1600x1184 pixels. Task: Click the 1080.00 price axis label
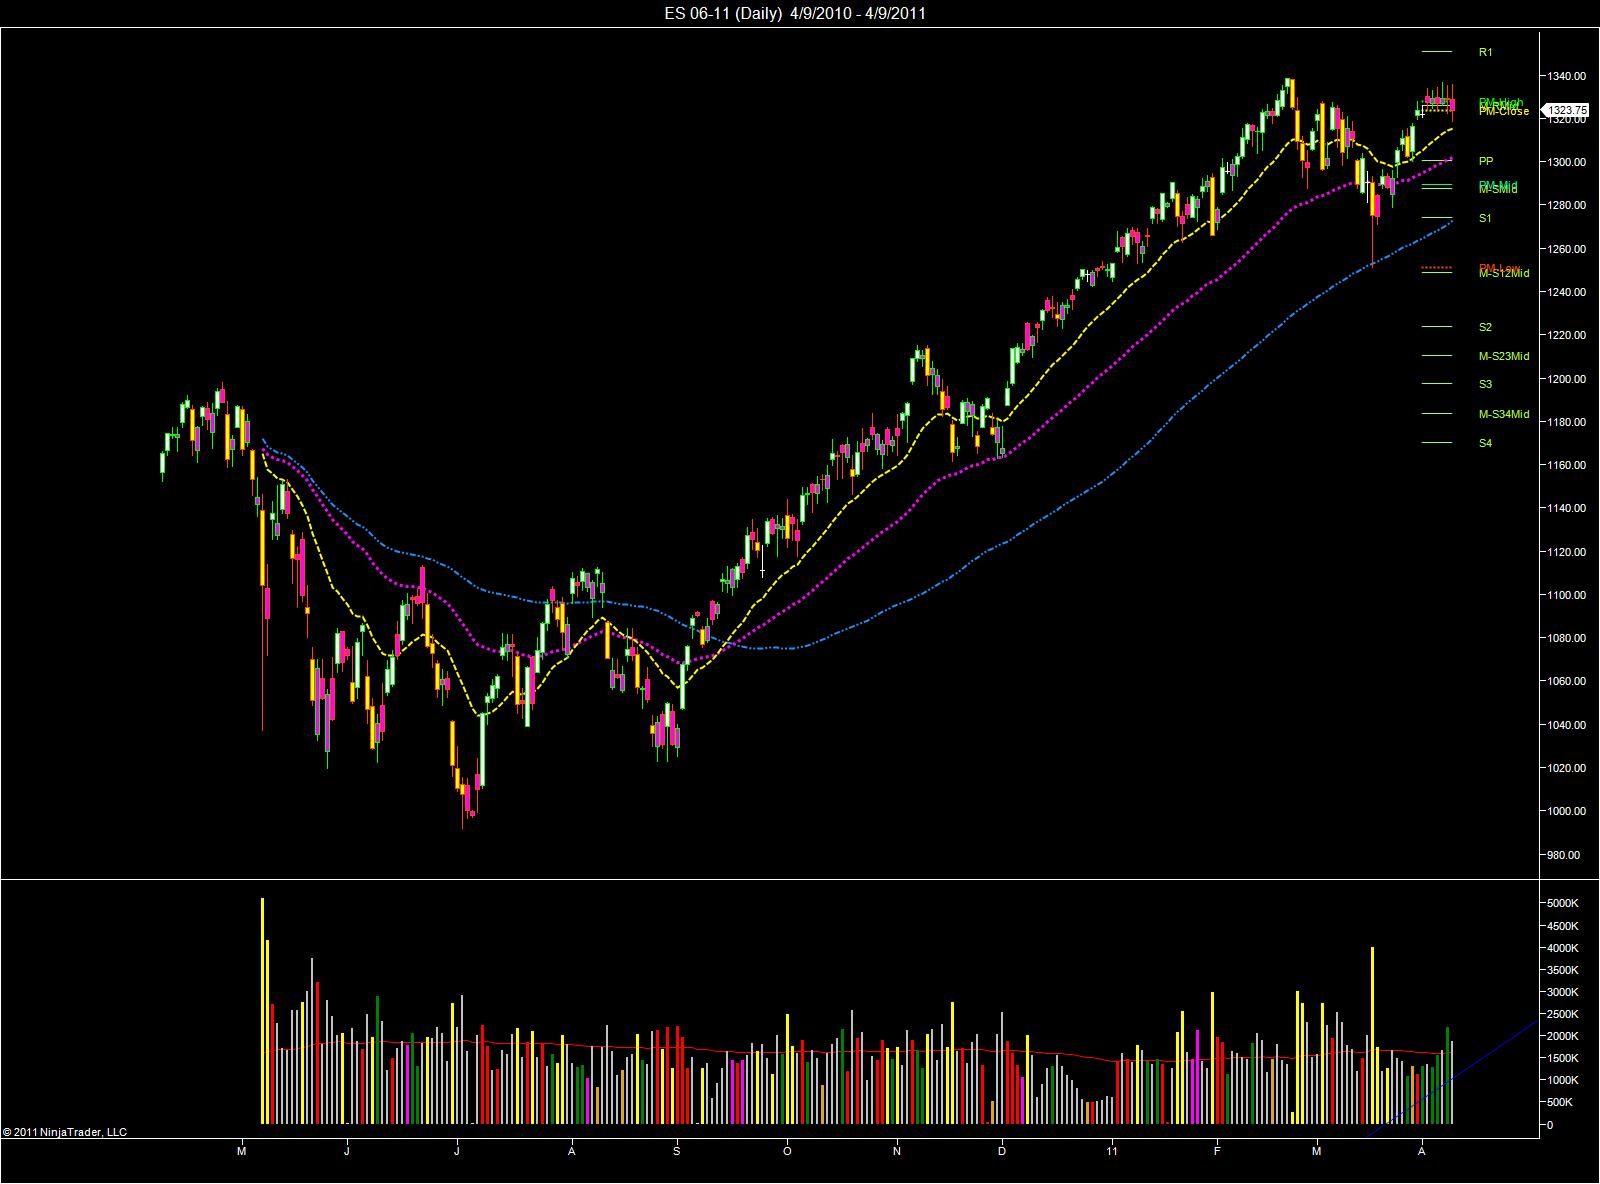(1566, 638)
